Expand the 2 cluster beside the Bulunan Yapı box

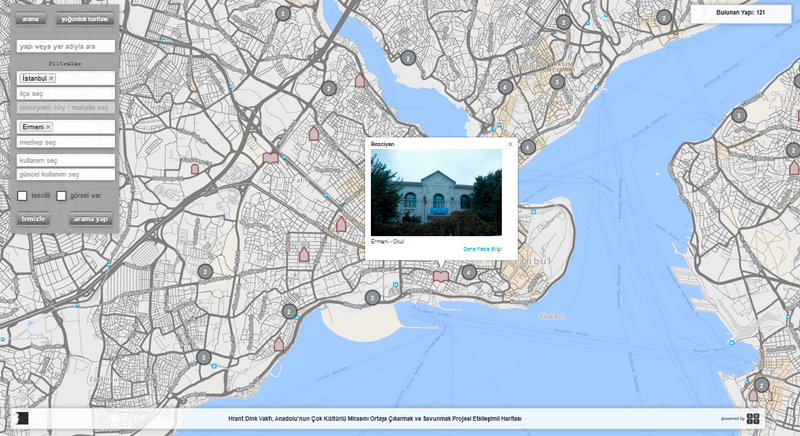click(x=664, y=18)
